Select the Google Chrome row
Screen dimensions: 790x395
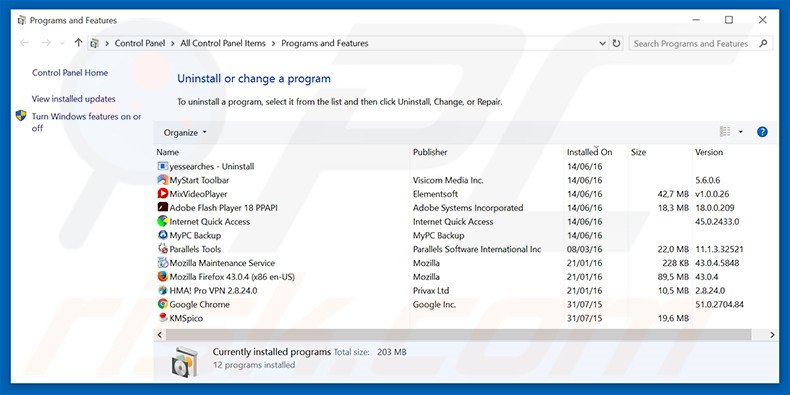point(466,304)
